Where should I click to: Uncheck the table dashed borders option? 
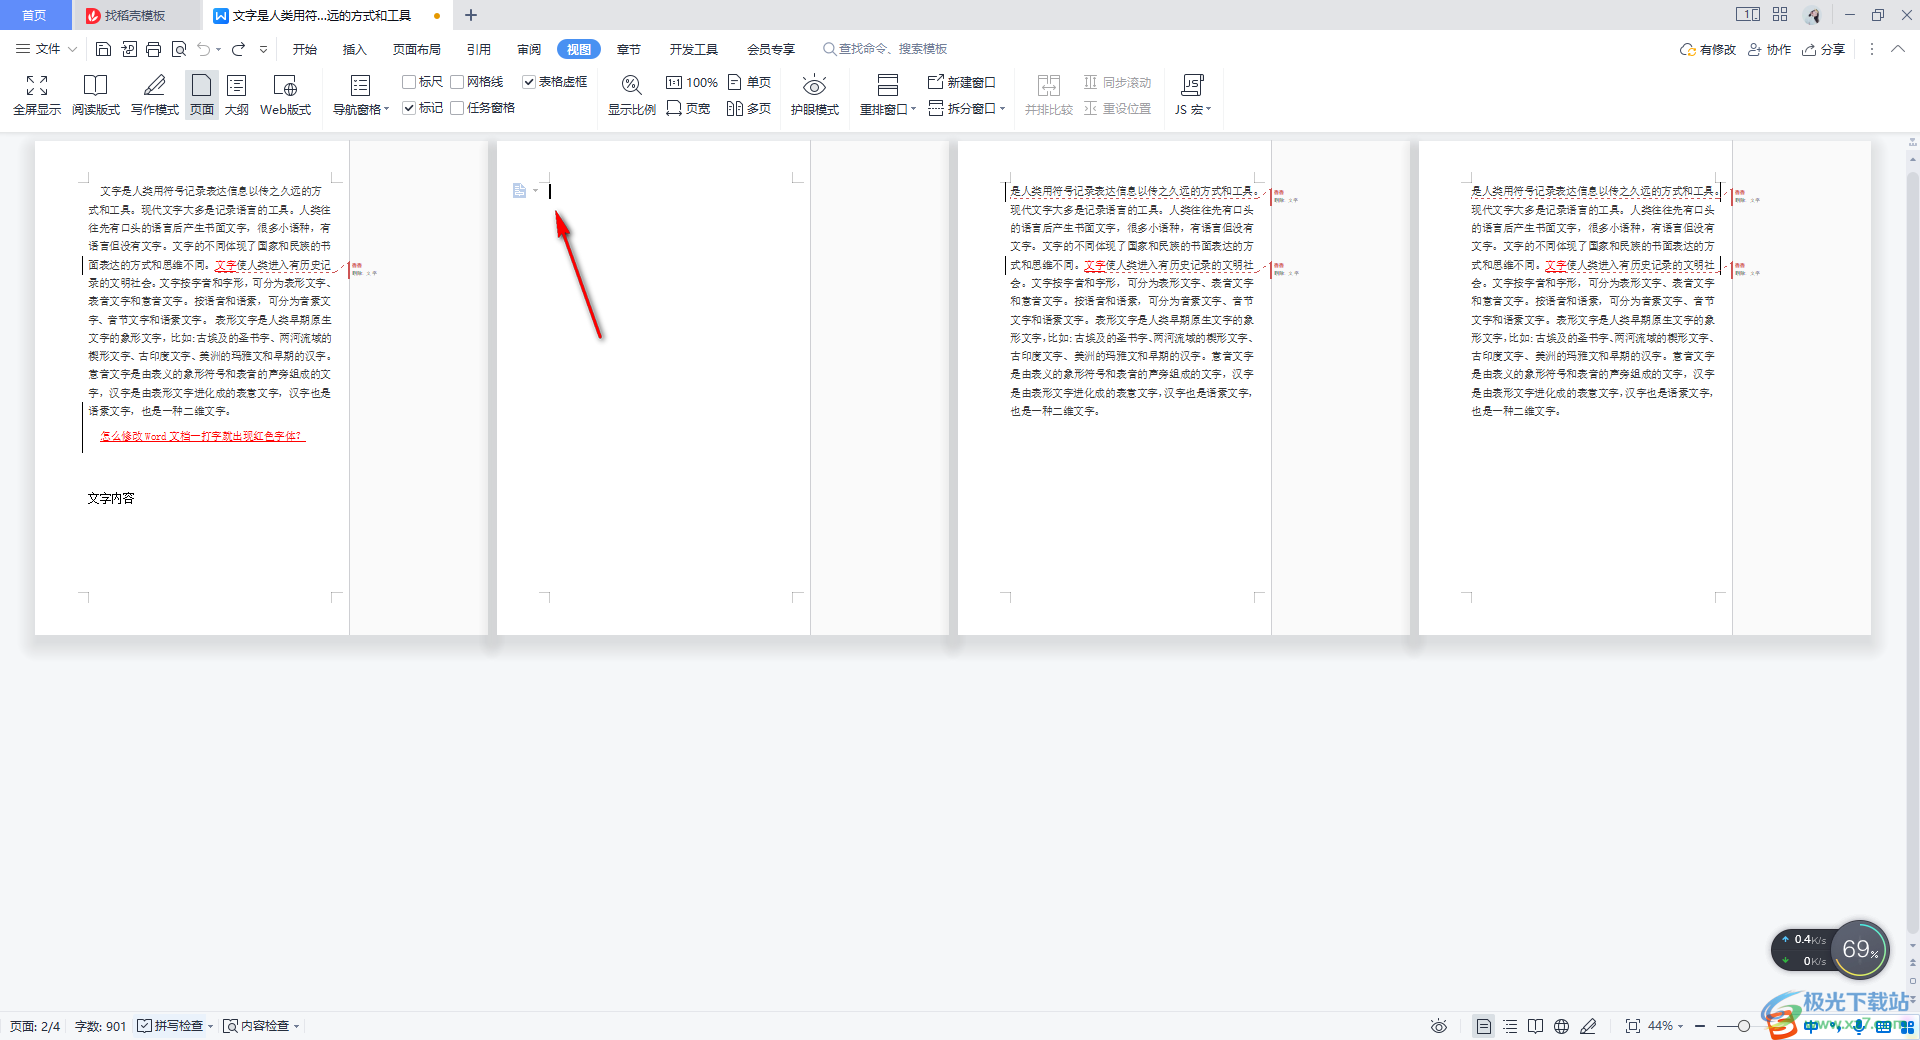click(529, 82)
